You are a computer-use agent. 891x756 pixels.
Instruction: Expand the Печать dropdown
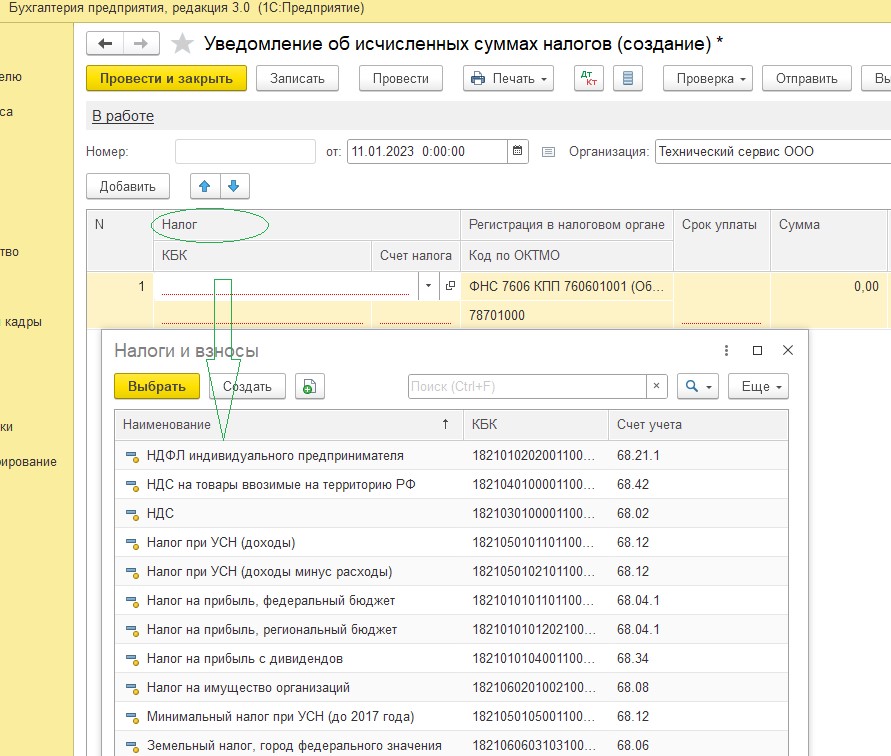click(509, 78)
